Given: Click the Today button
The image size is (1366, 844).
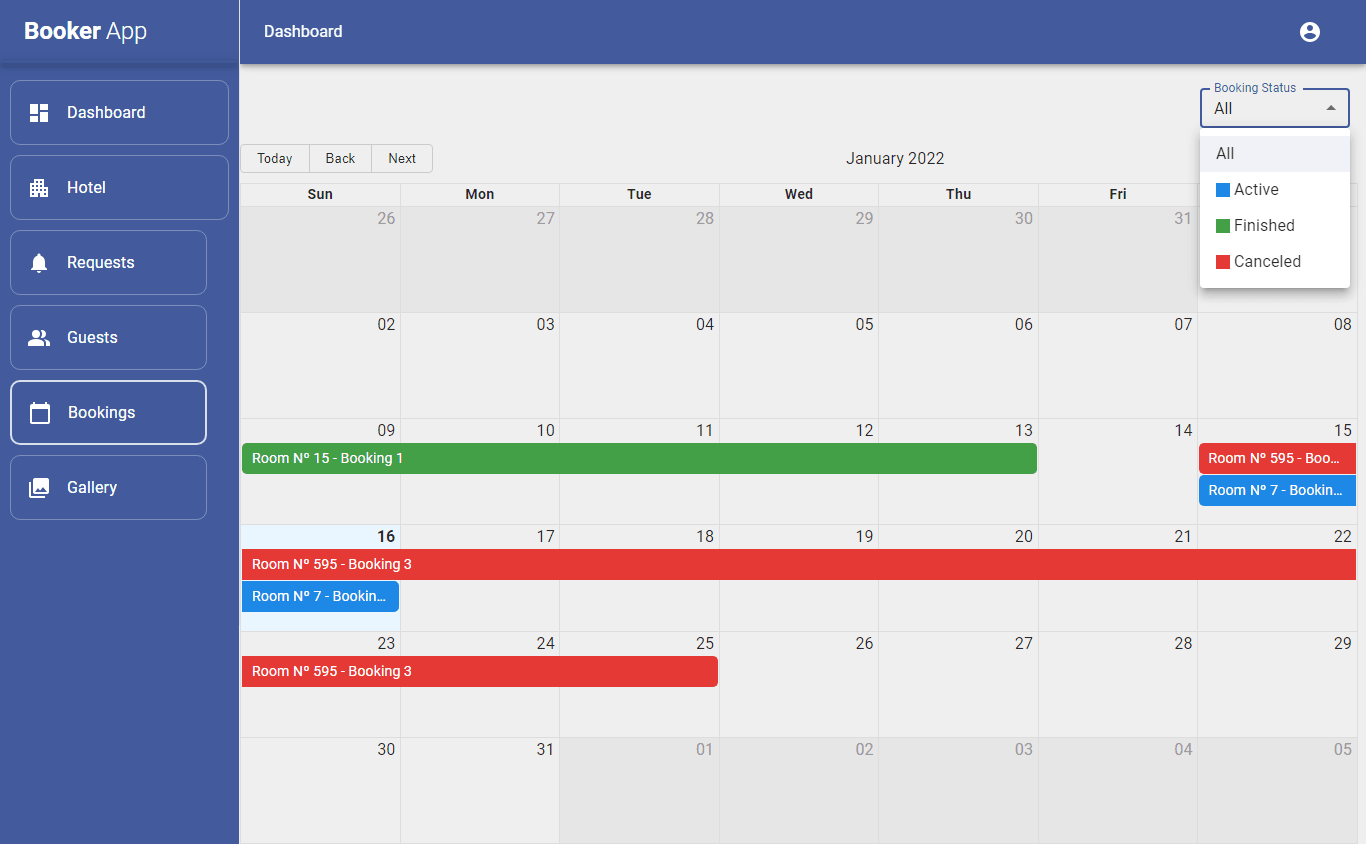Looking at the screenshot, I should click(275, 158).
